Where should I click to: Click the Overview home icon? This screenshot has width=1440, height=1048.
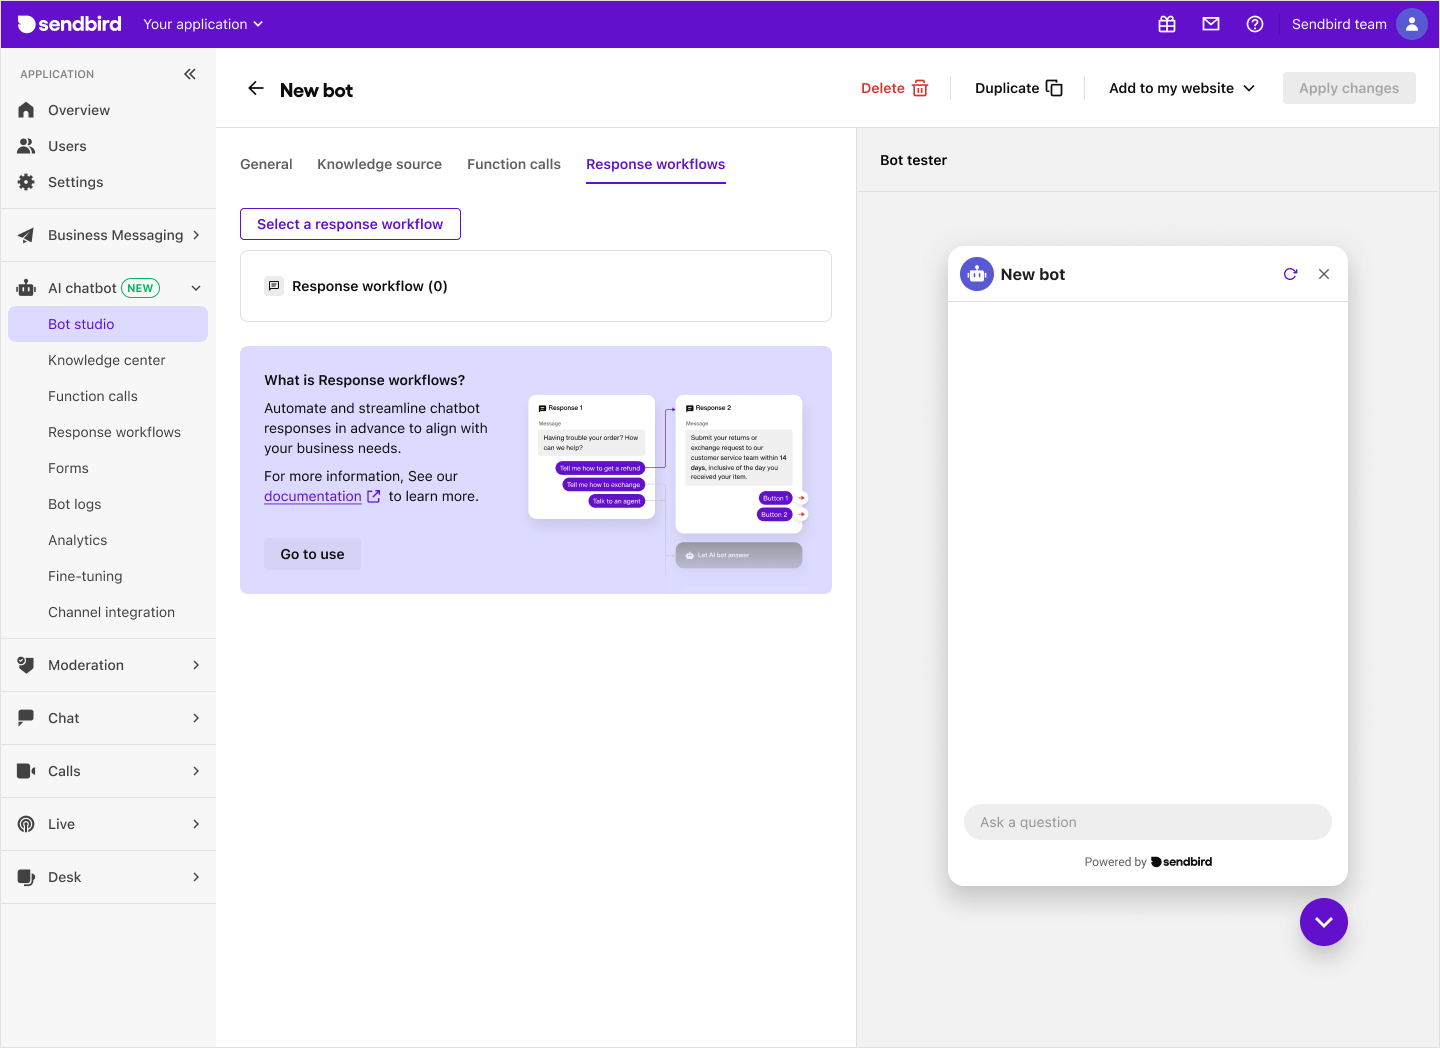click(26, 110)
